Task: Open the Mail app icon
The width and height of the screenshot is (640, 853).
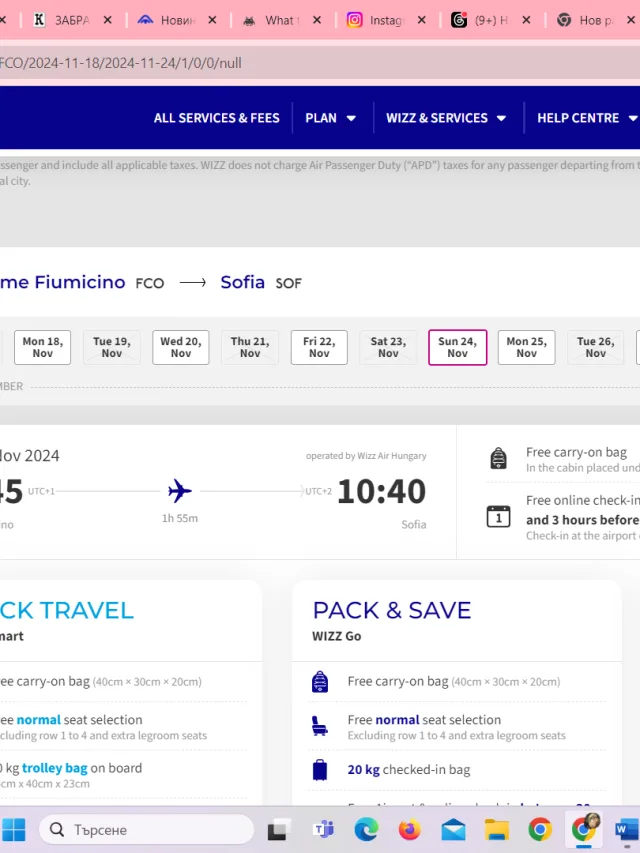Action: click(x=453, y=830)
